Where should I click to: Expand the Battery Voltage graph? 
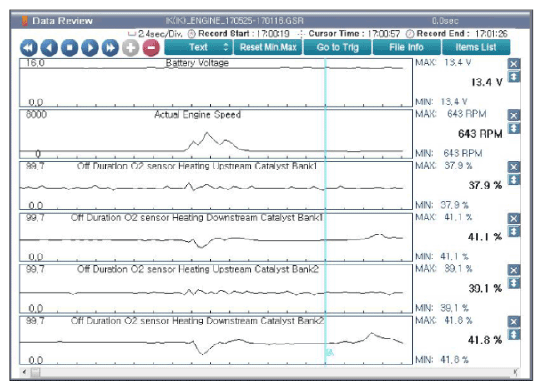point(514,77)
